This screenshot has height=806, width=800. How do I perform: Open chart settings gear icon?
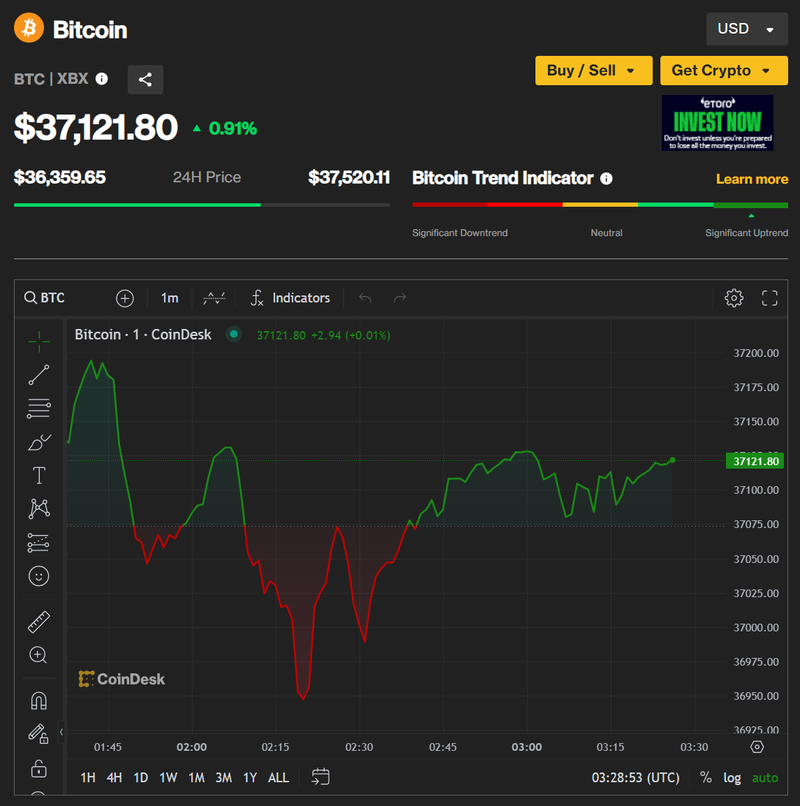point(734,298)
